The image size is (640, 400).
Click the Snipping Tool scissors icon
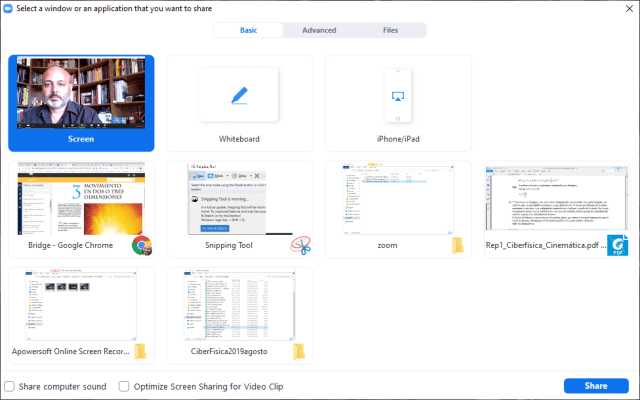coord(301,245)
